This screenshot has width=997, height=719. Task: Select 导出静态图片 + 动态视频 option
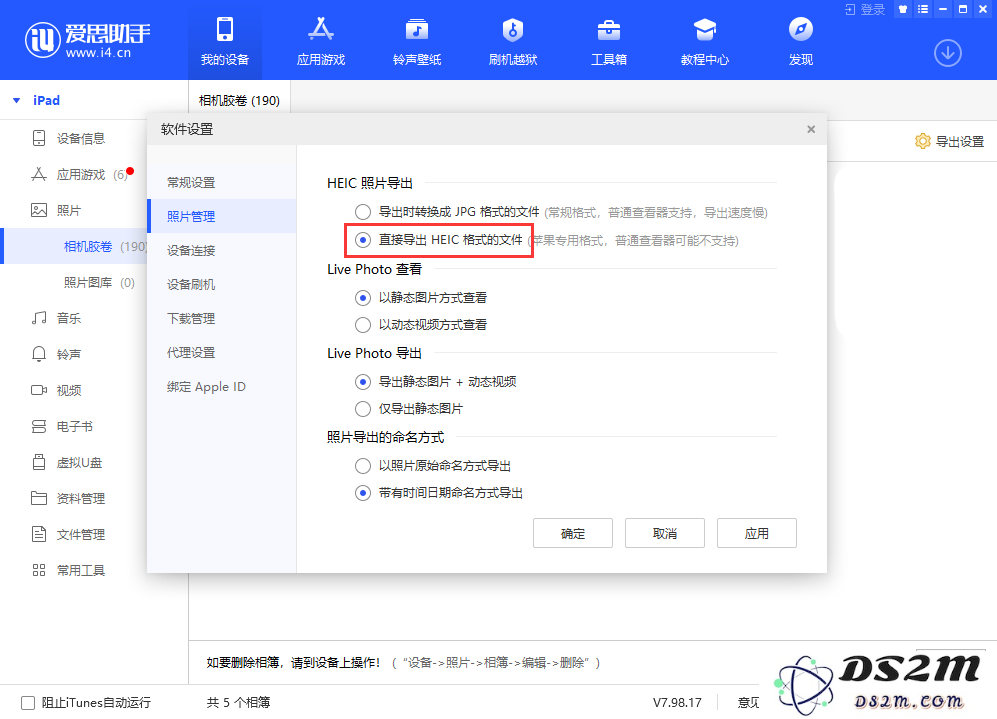click(x=363, y=381)
